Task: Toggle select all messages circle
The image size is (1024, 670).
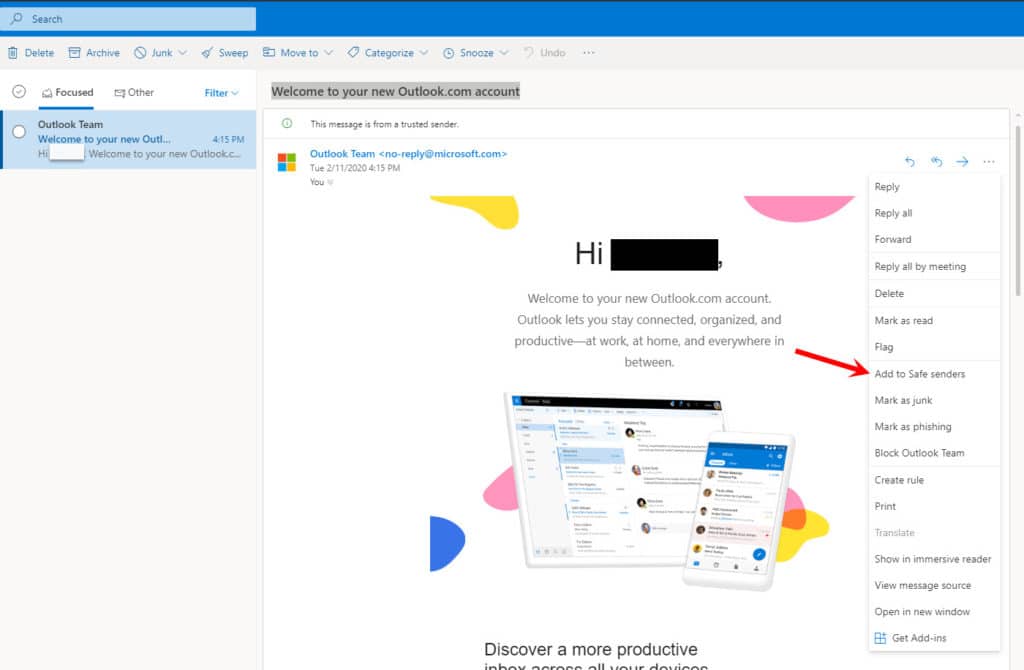Action: click(x=18, y=91)
